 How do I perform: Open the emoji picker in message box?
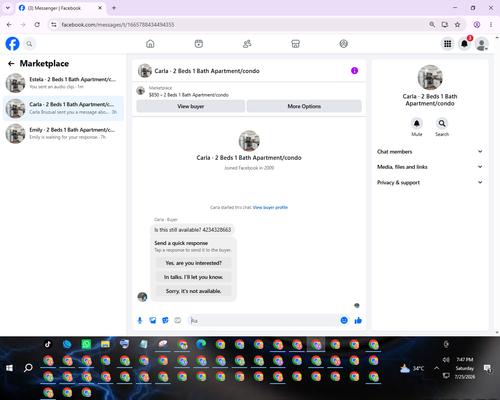pos(344,320)
